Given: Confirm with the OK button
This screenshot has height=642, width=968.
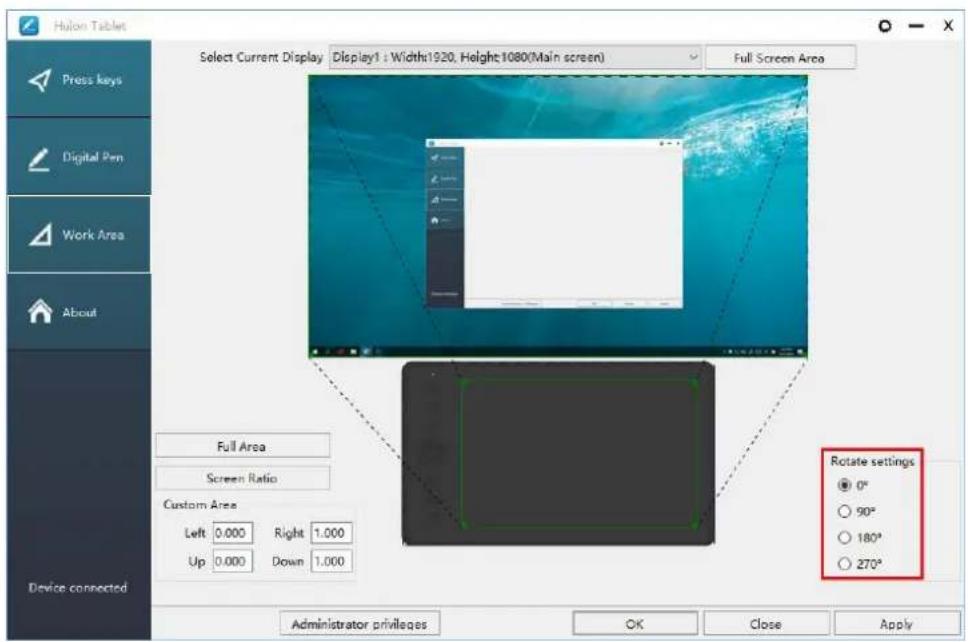Looking at the screenshot, I should coord(635,624).
